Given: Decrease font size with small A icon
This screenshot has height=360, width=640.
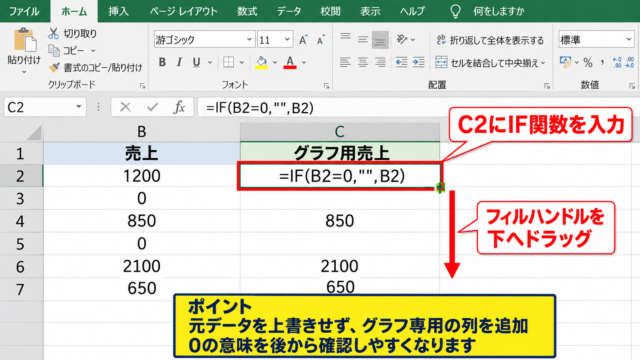Looking at the screenshot, I should click(321, 40).
